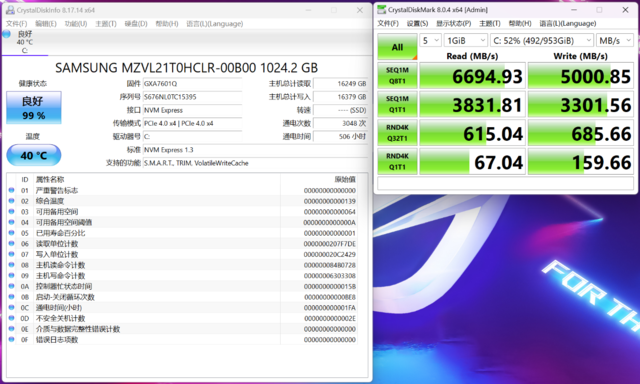The image size is (640, 384).
Task: Open the test count dropdown showing 5
Action: click(431, 40)
